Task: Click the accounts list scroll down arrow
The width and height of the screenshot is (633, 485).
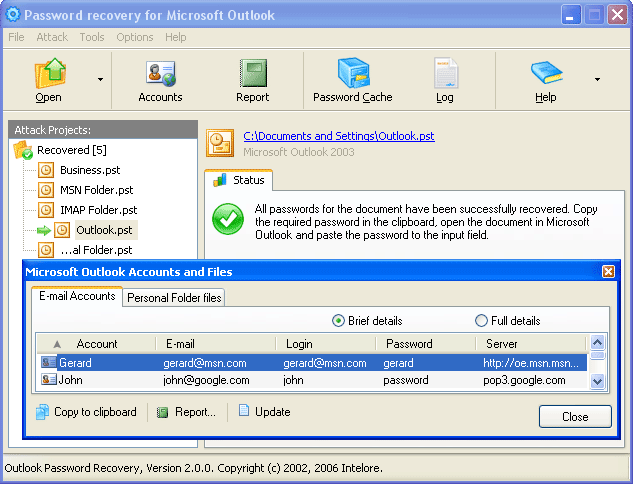Action: click(597, 381)
